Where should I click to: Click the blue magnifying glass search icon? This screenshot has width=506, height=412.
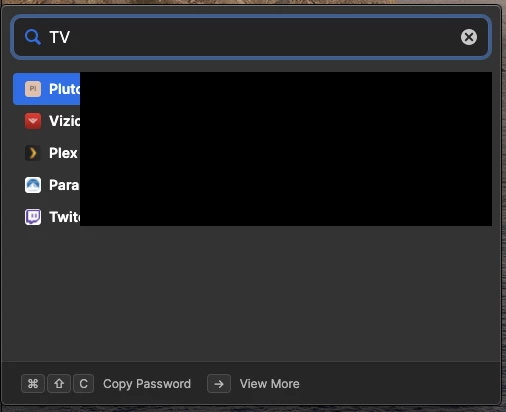point(33,37)
